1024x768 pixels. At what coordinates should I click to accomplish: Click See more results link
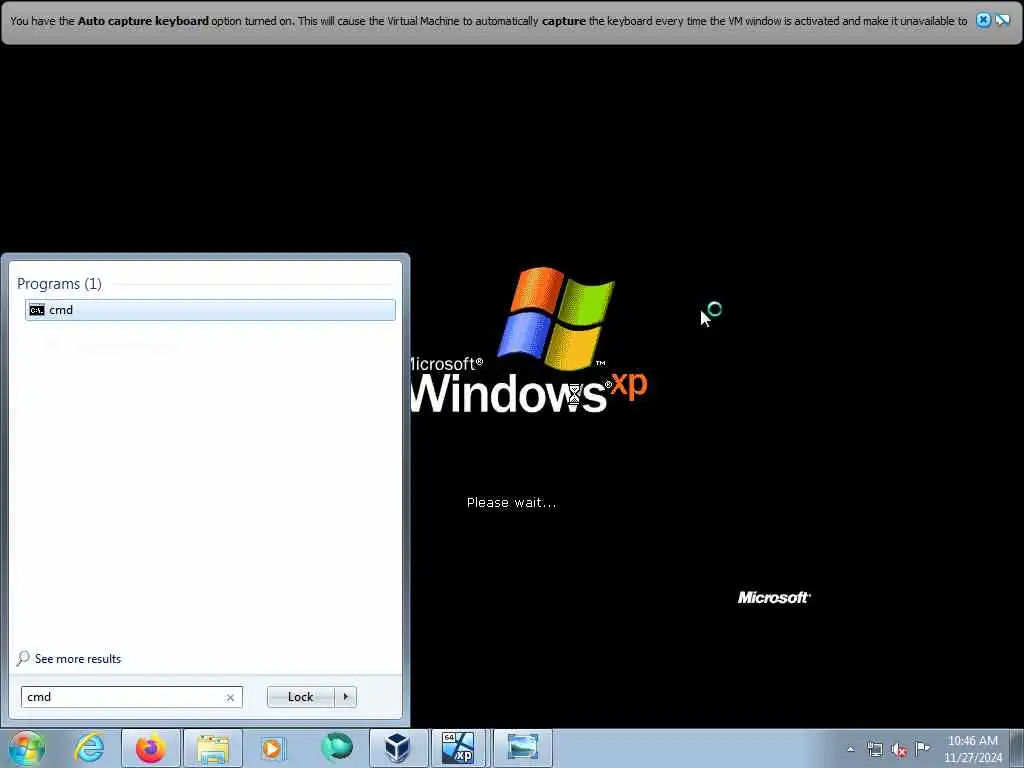tap(78, 658)
